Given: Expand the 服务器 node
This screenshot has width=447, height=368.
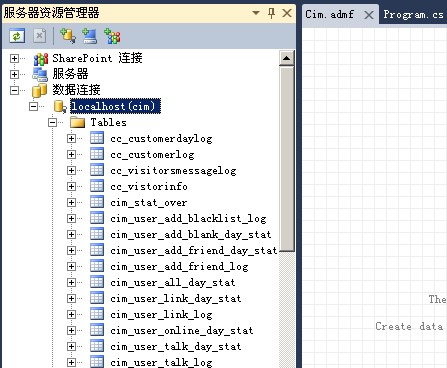Looking at the screenshot, I should (x=14, y=74).
